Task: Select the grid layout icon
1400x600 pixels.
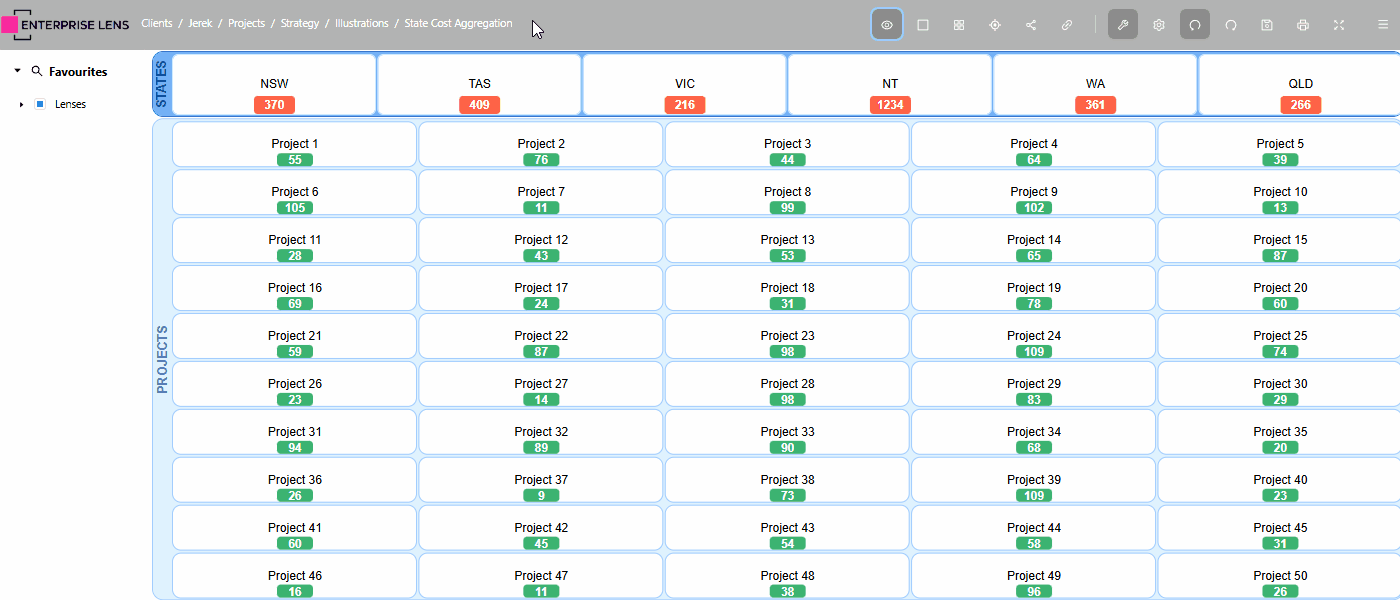Action: 959,25
